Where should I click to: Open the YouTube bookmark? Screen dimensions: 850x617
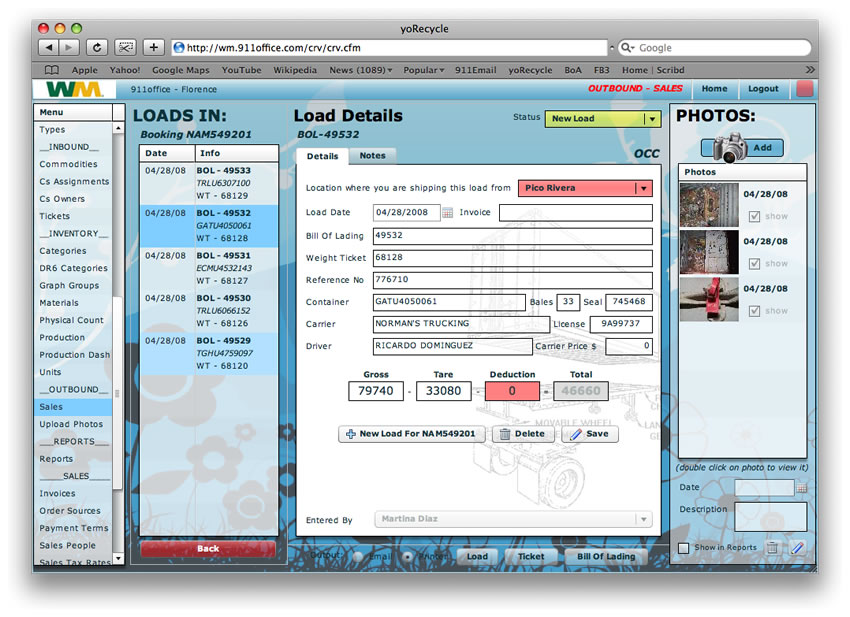coord(241,70)
